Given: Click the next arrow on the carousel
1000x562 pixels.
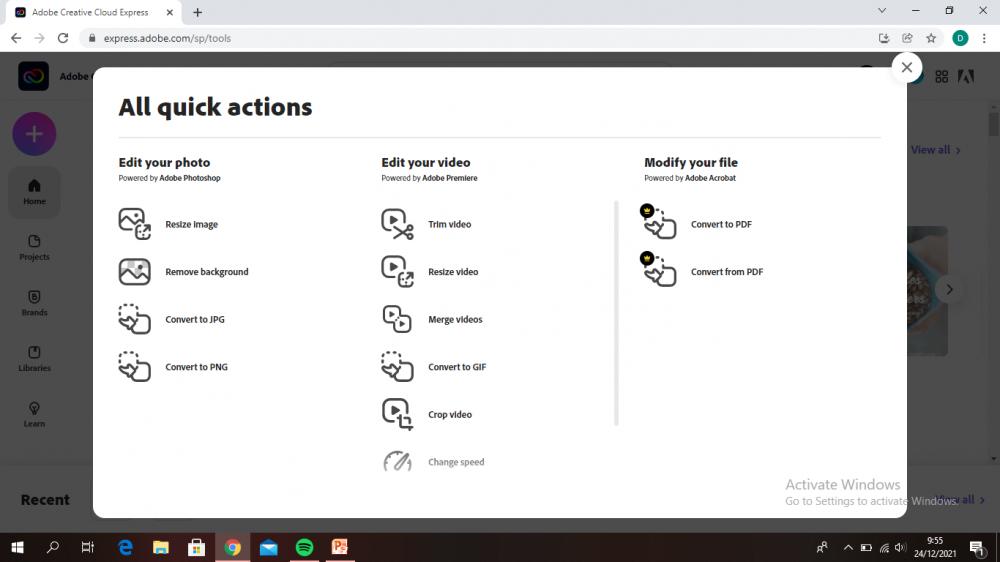Looking at the screenshot, I should click(x=949, y=290).
